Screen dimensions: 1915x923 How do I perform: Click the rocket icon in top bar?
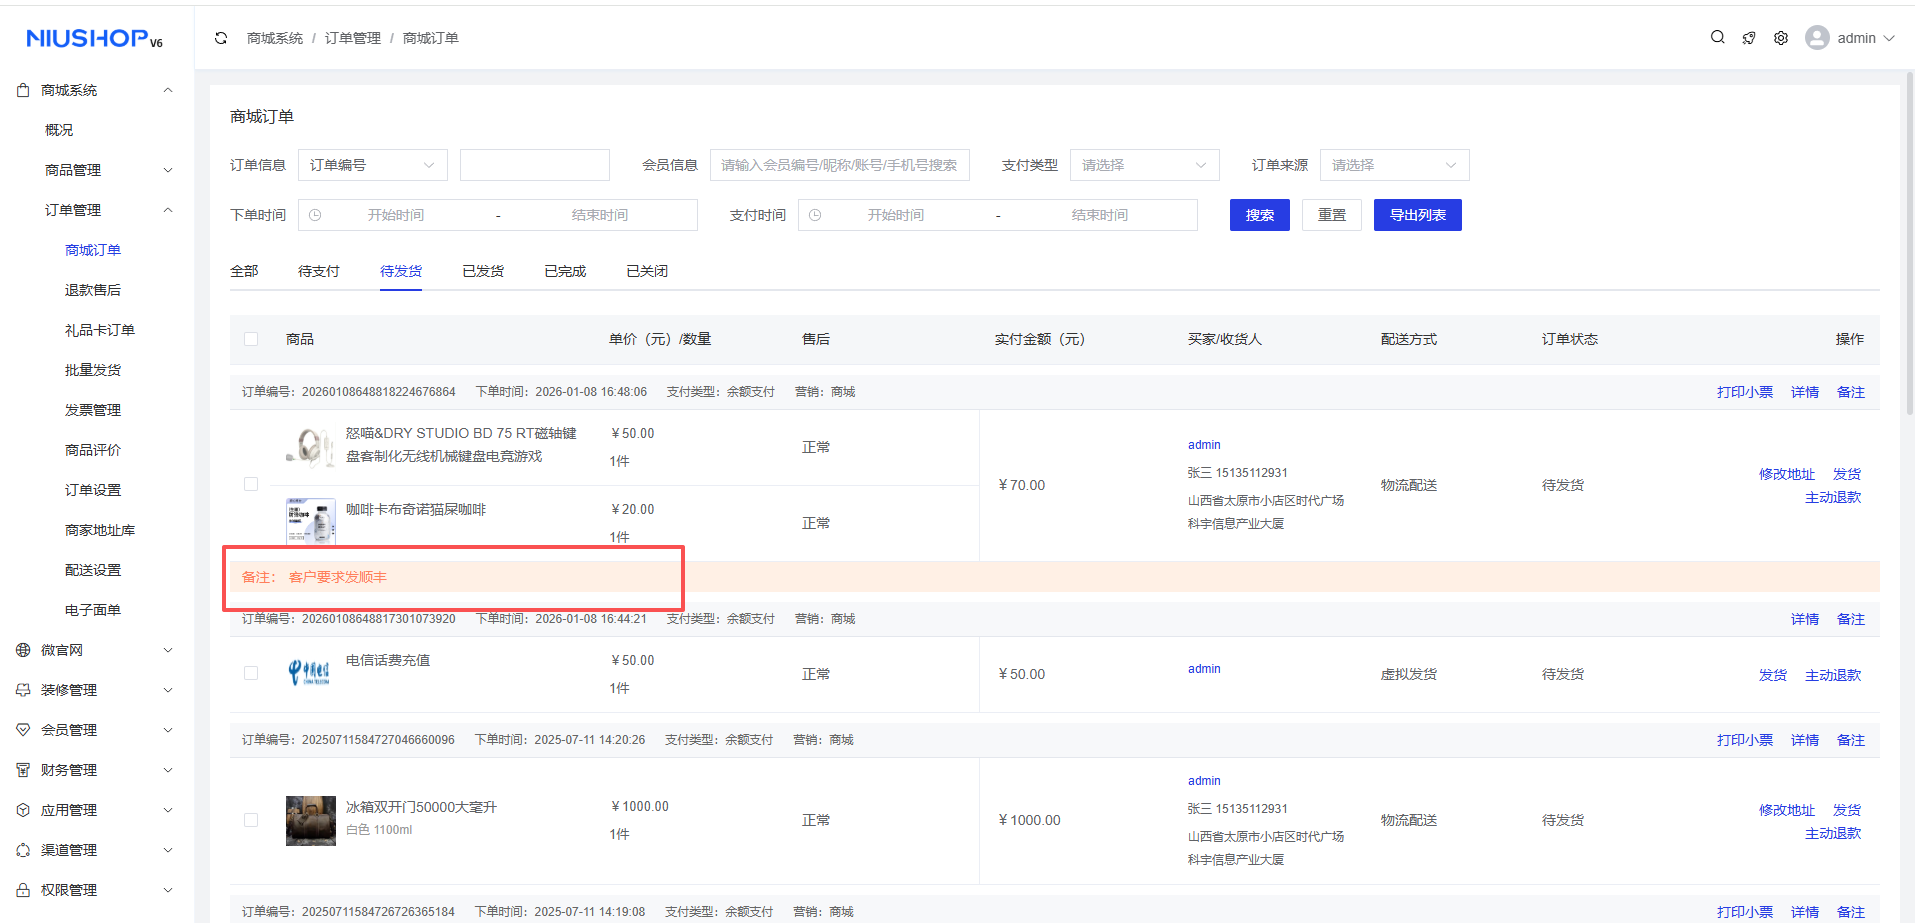click(1749, 38)
